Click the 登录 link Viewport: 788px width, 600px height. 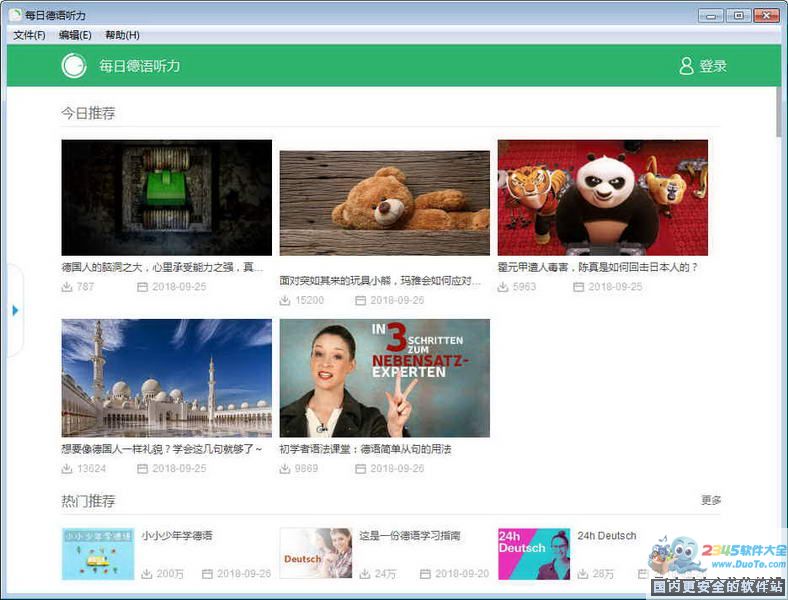click(x=713, y=66)
